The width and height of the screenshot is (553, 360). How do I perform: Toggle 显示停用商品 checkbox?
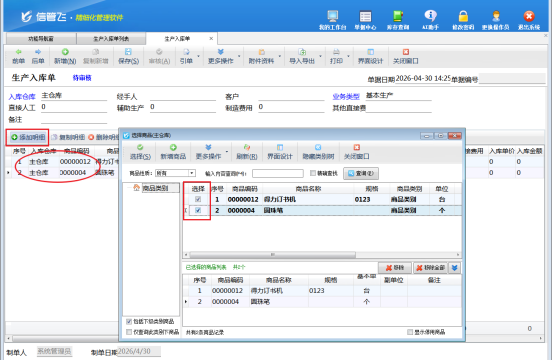click(410, 332)
